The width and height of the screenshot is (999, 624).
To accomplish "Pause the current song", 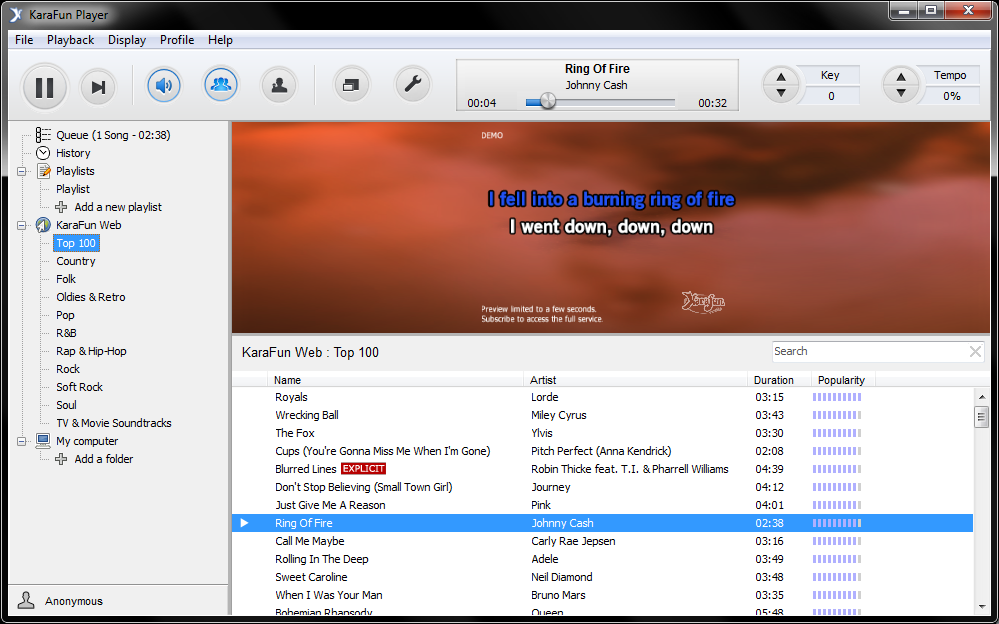I will pos(45,87).
